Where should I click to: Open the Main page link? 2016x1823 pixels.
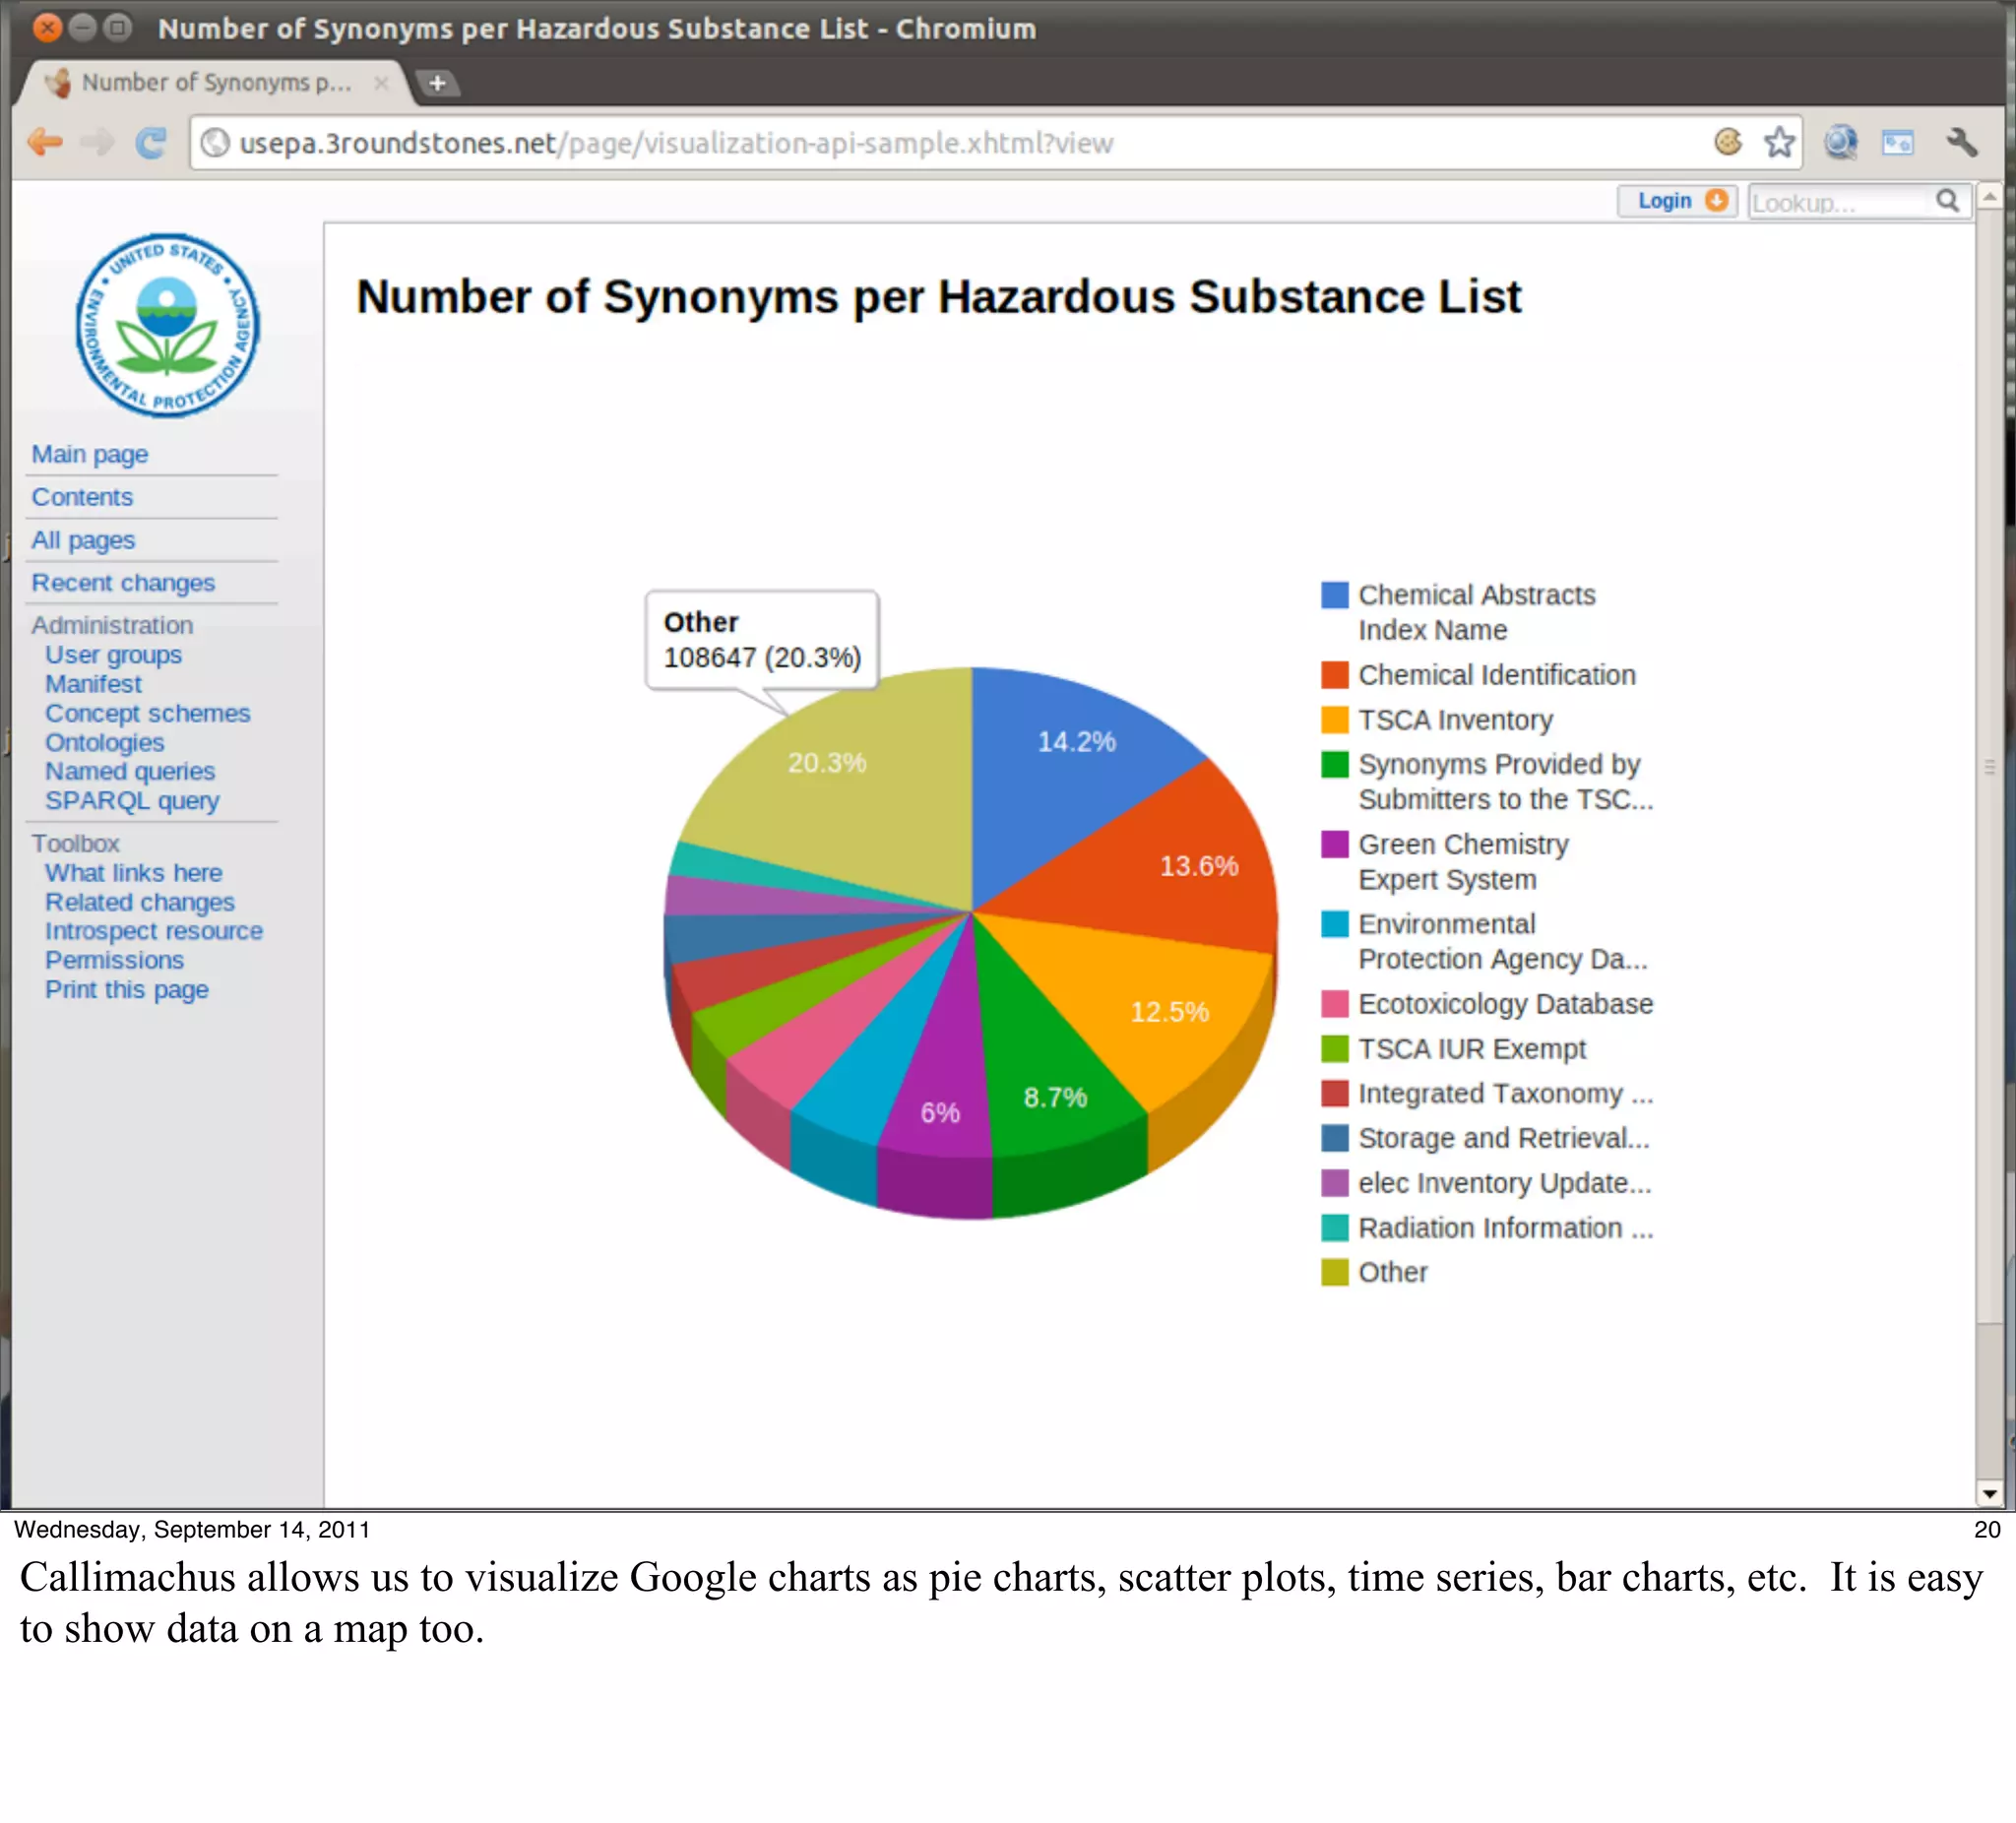point(90,454)
